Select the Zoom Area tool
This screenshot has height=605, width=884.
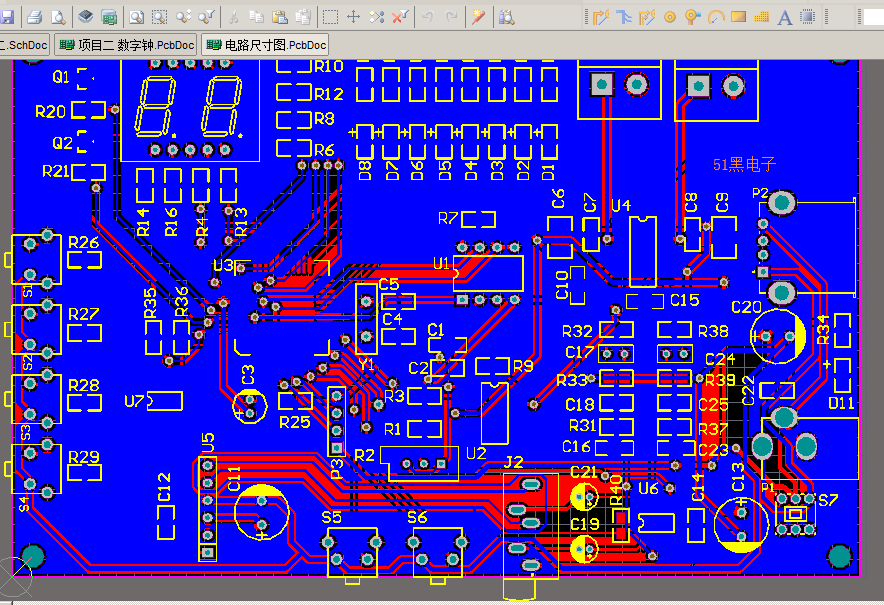(x=160, y=17)
